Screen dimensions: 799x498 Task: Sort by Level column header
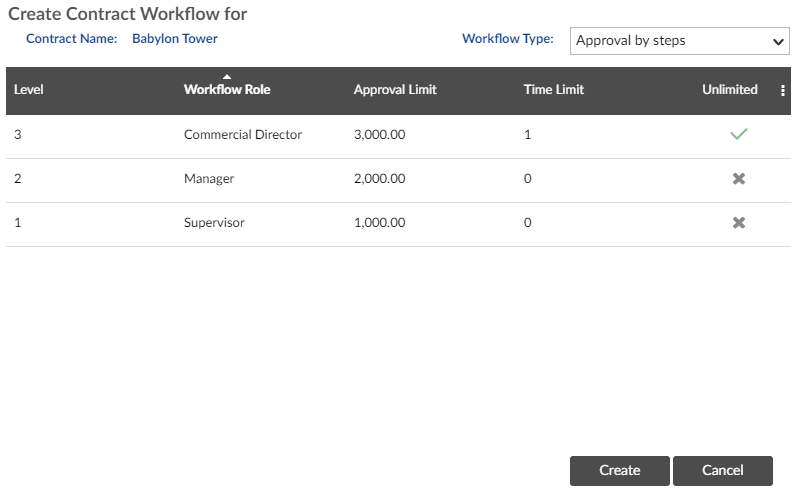(x=29, y=90)
